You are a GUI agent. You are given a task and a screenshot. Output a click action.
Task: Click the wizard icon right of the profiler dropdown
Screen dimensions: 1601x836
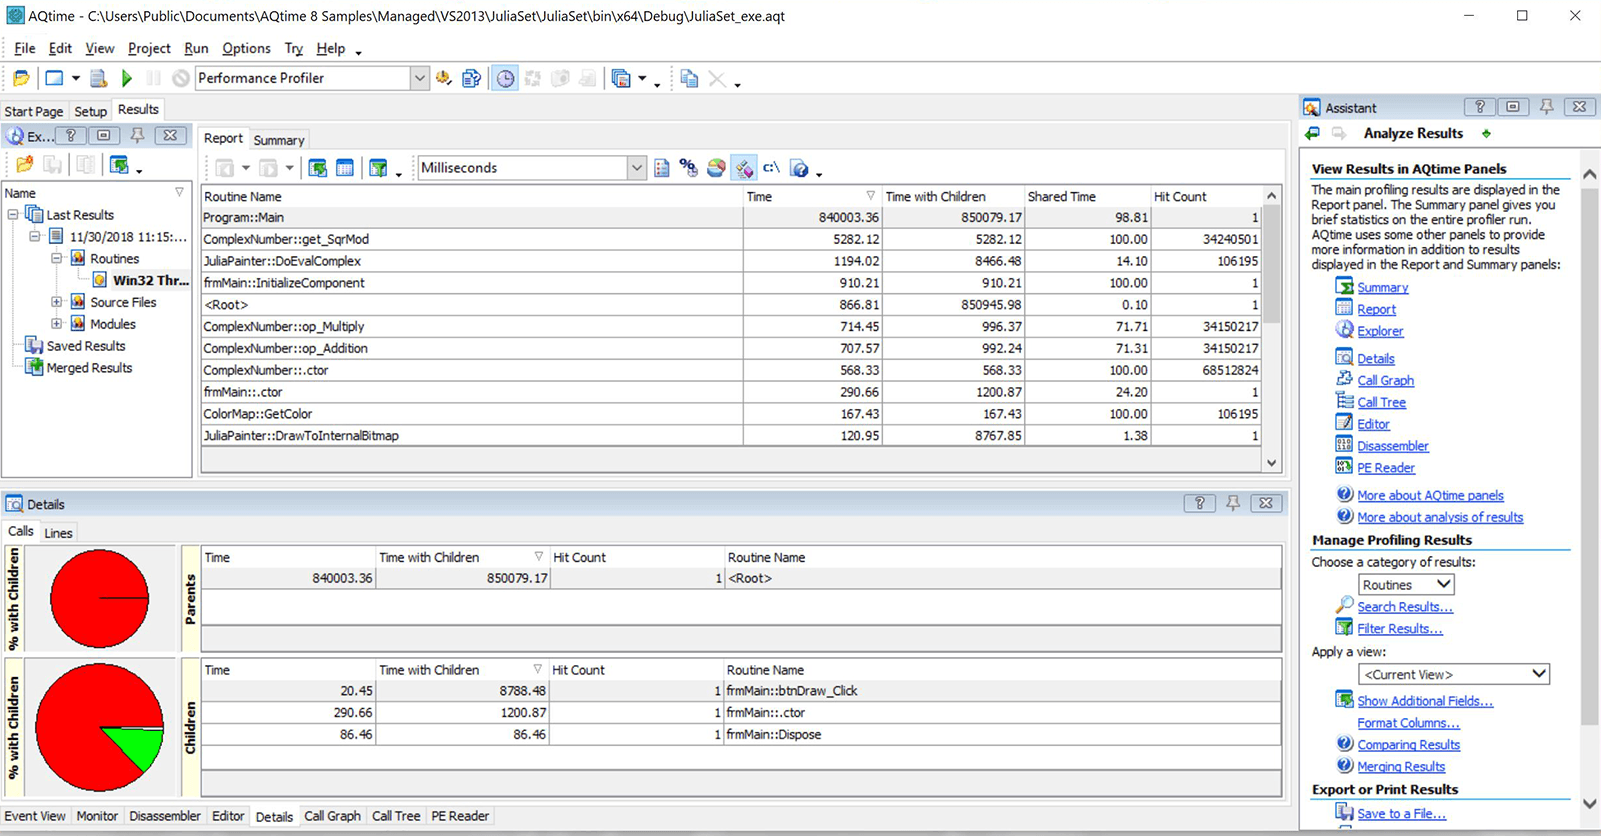pos(444,78)
